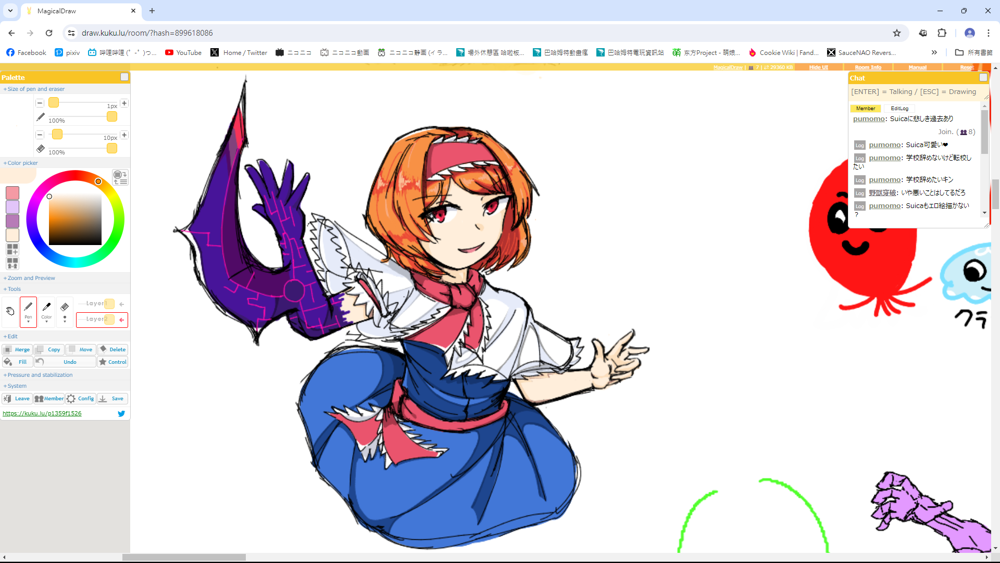The width and height of the screenshot is (1000, 563).
Task: Click the Fill bucket button
Action: point(17,362)
